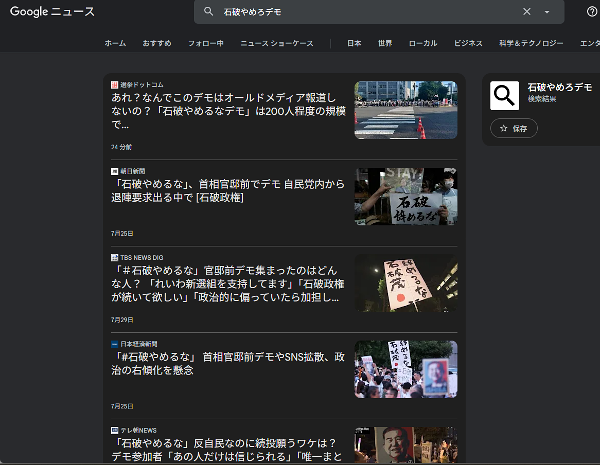Open the ホーム tab
The width and height of the screenshot is (600, 465).
[x=115, y=44]
